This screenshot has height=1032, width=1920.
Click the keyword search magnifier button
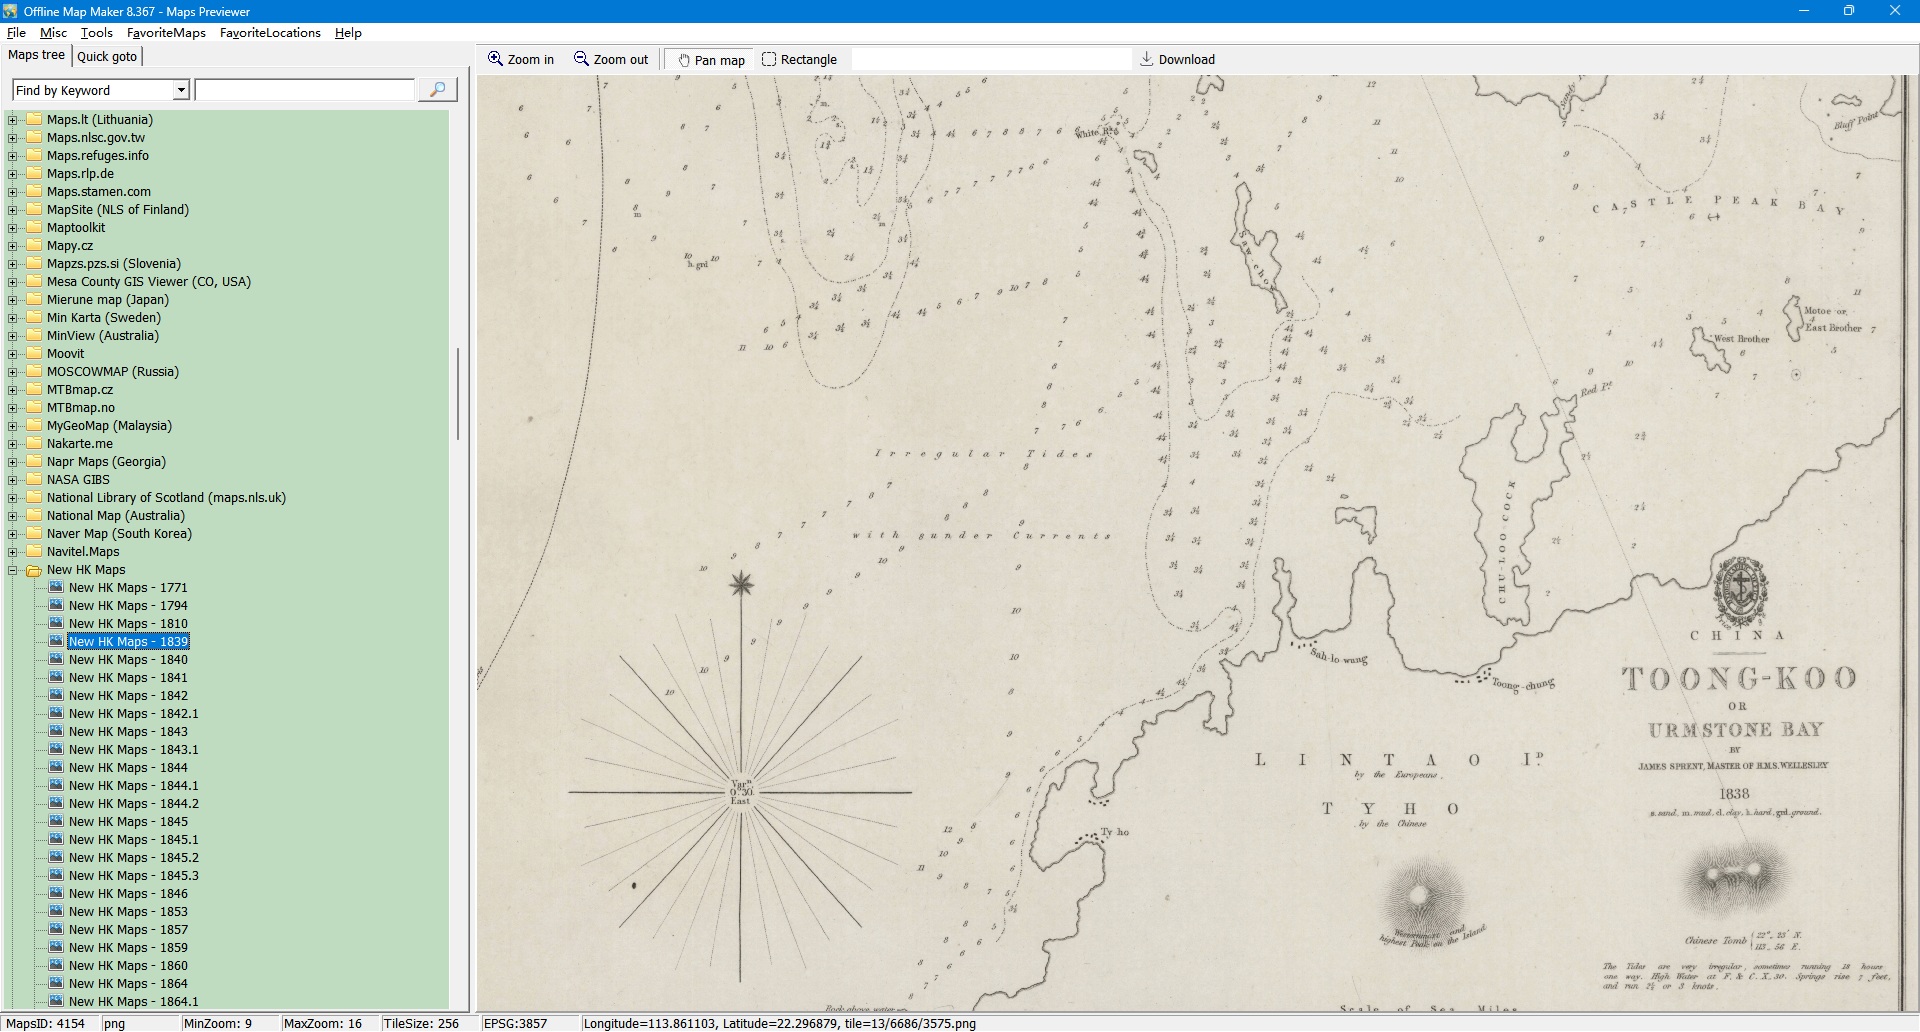tap(437, 90)
